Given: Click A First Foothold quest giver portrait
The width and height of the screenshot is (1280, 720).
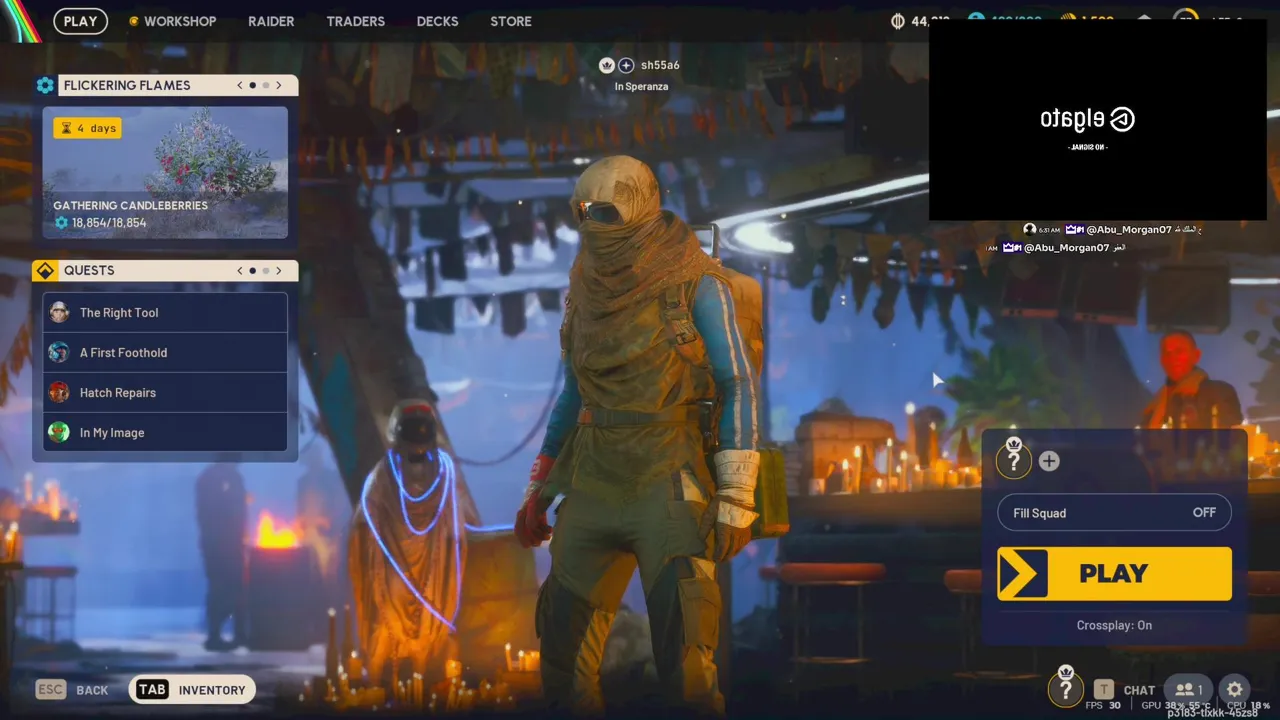Looking at the screenshot, I should 60,352.
